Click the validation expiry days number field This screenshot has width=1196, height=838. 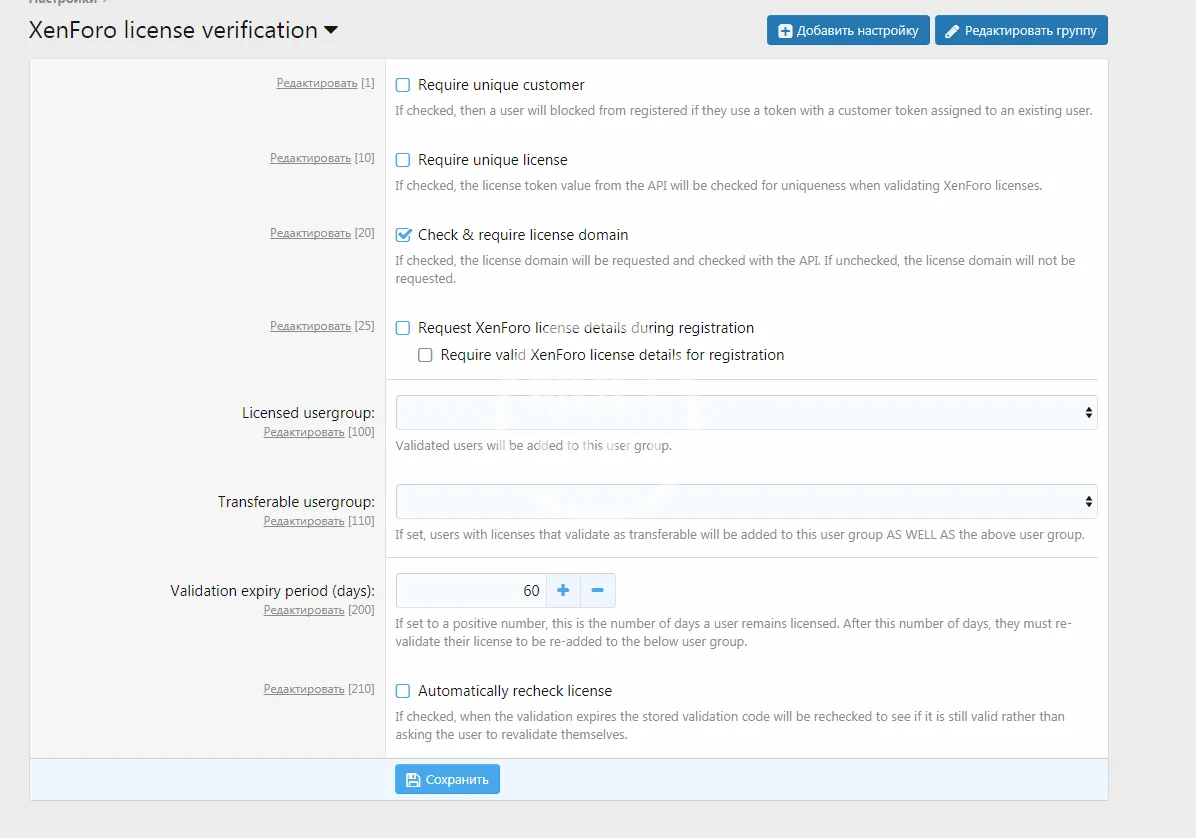[x=471, y=591]
